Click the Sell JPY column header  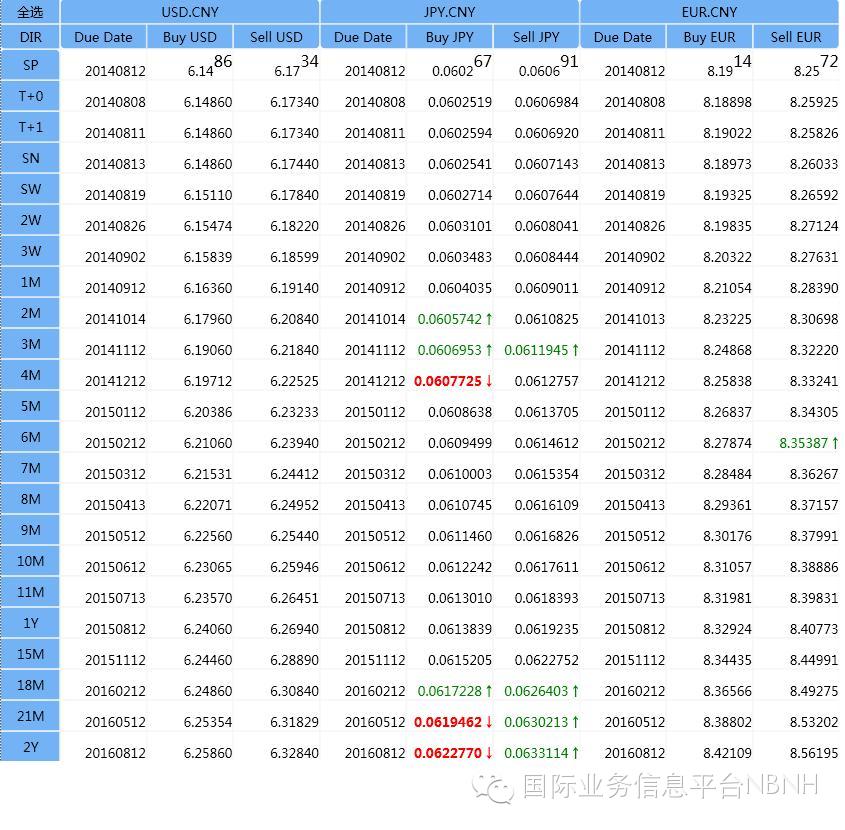[x=536, y=37]
